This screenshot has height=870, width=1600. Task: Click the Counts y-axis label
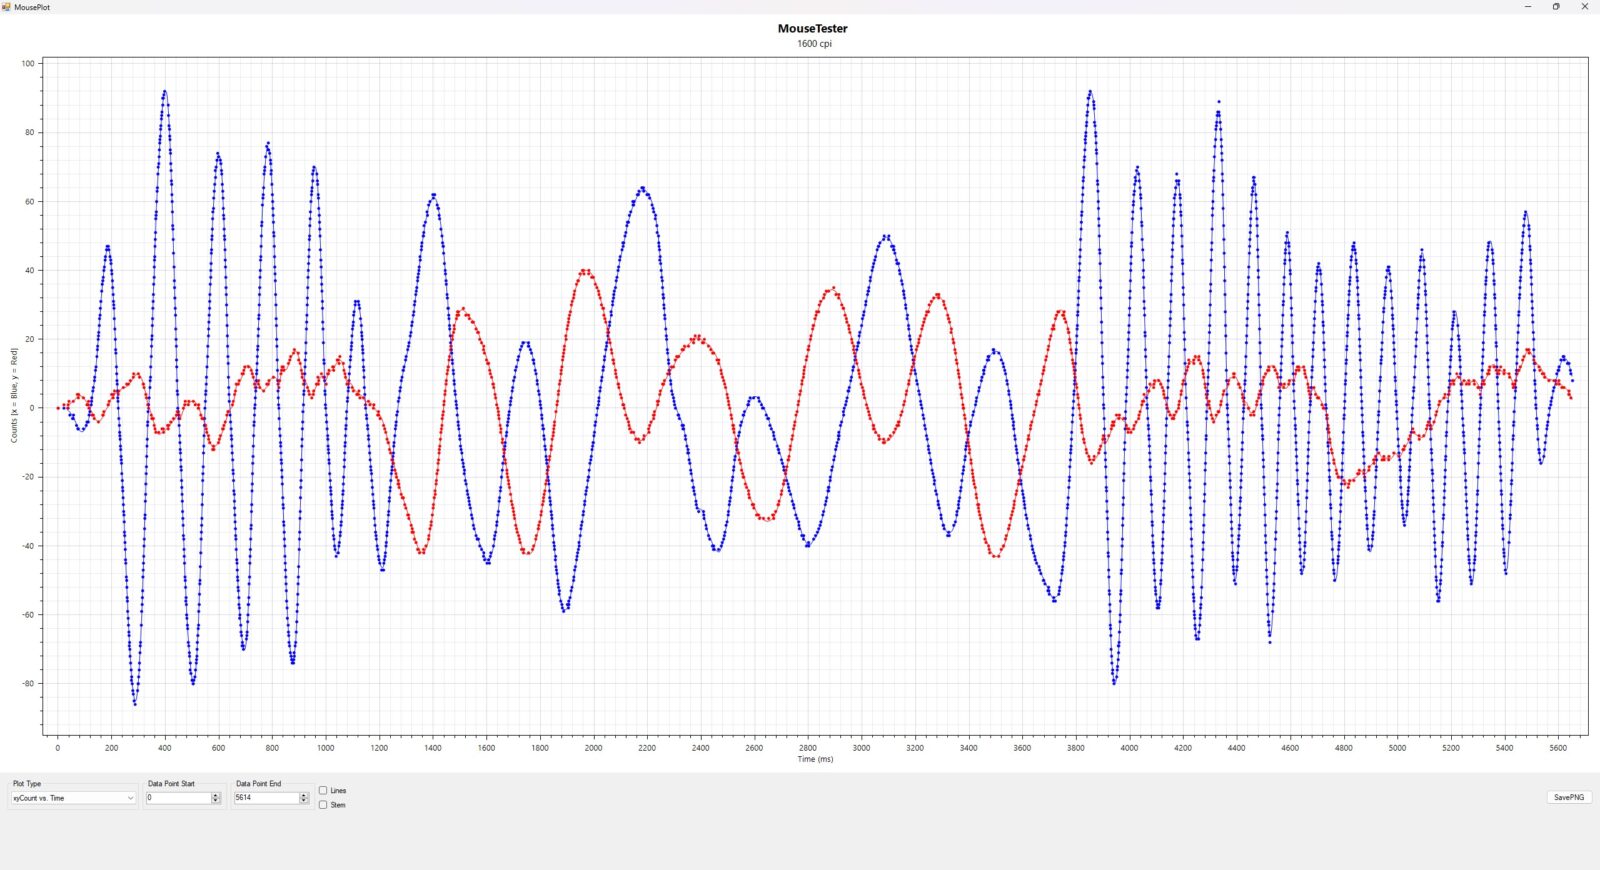point(14,395)
